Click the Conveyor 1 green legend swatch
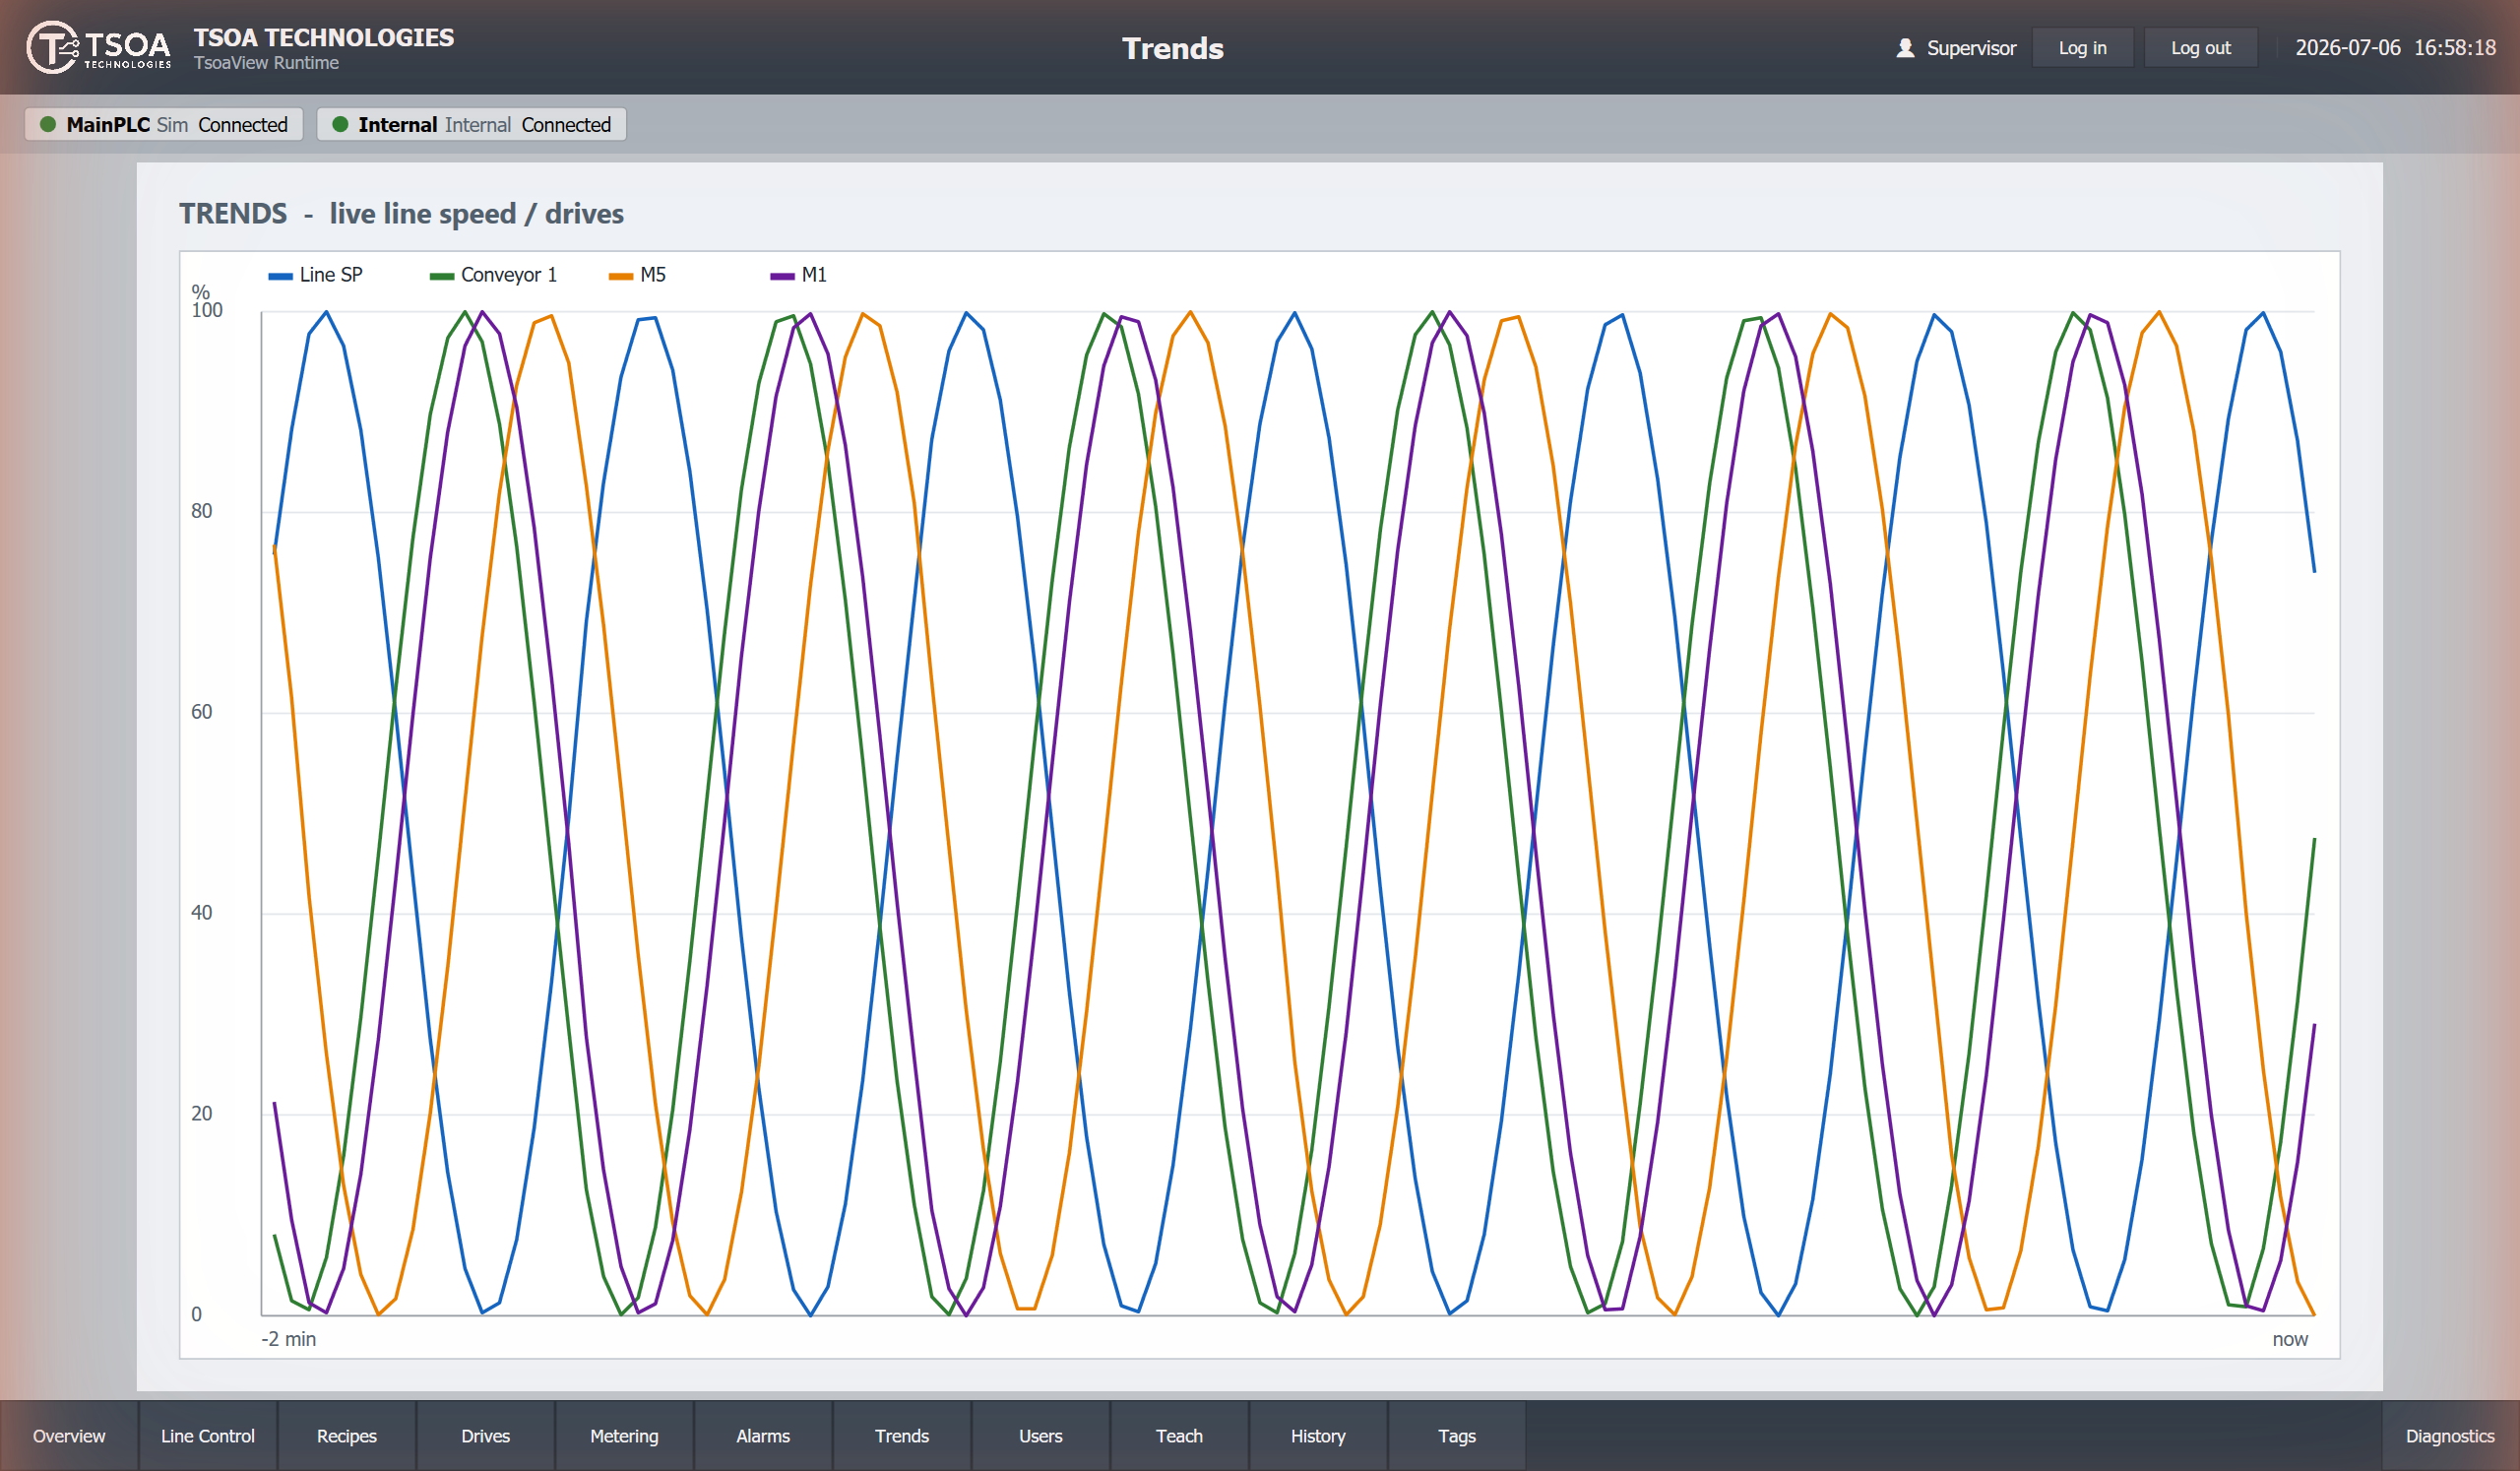The height and width of the screenshot is (1471, 2520). click(441, 276)
